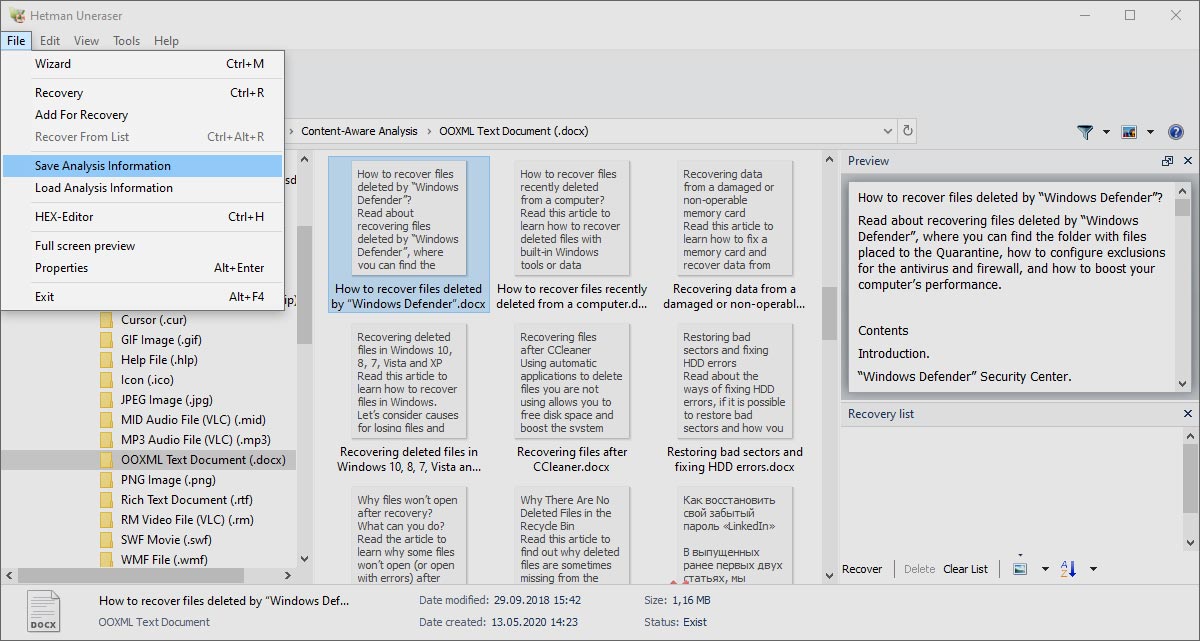Screen dimensions: 1200x641
Task: Click folder icon beside JPEG Image (.jpg)
Action: pyautogui.click(x=106, y=400)
